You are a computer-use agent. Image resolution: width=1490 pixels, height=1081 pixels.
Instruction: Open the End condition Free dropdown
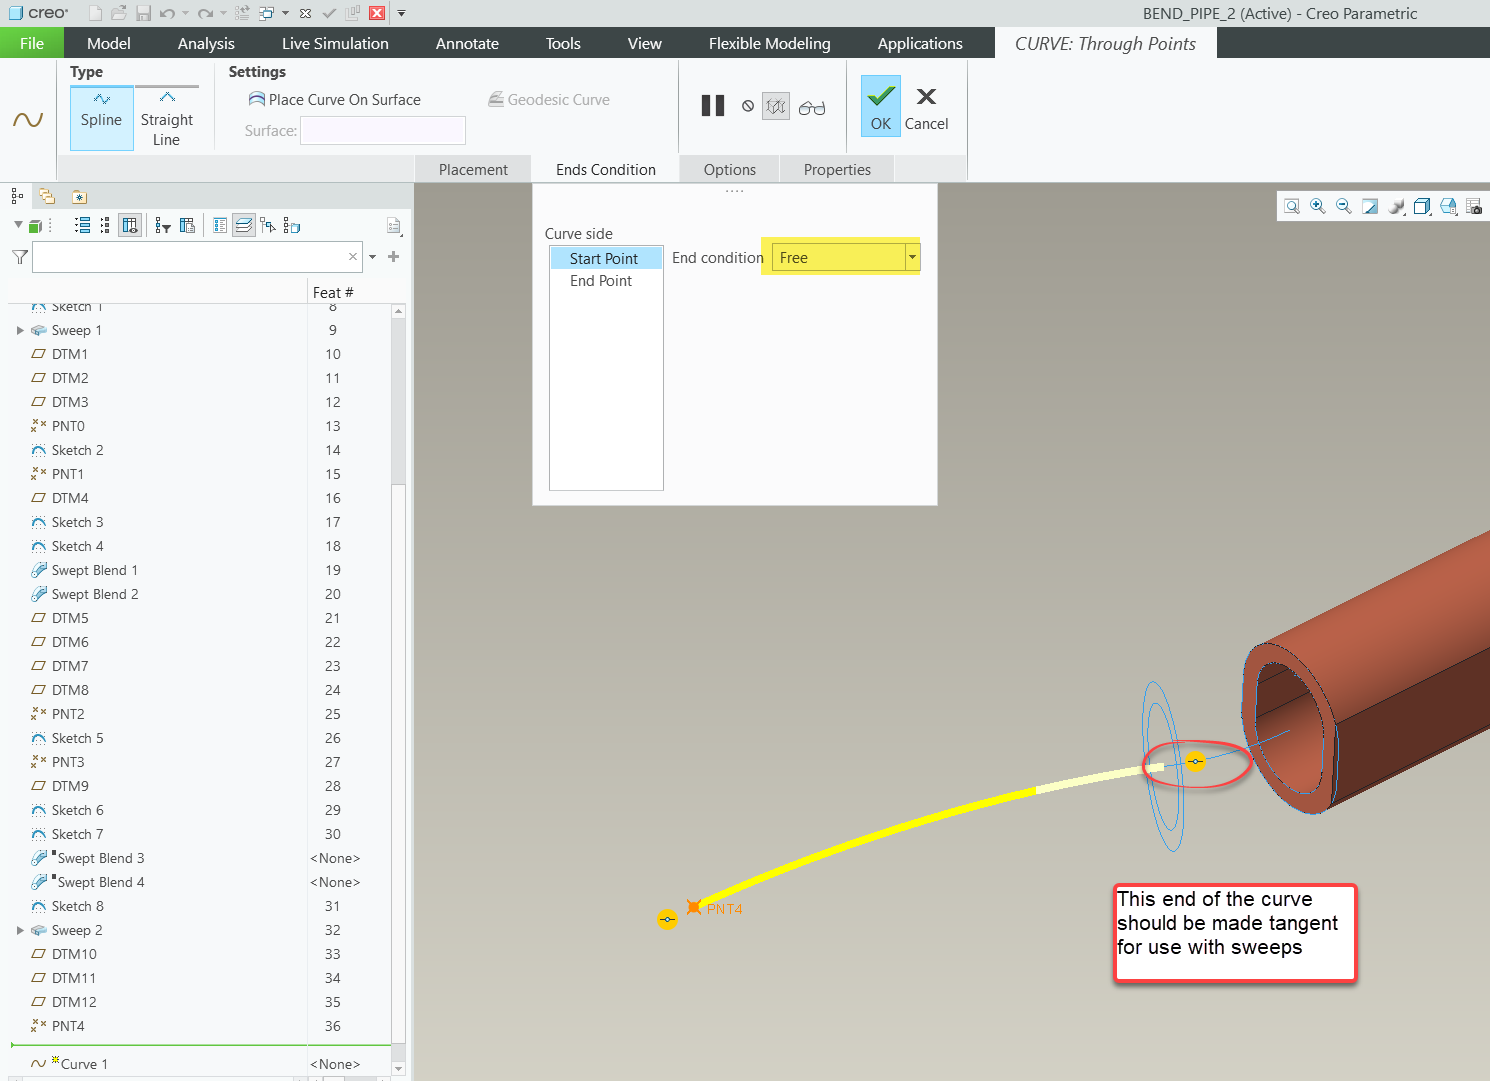(x=911, y=257)
